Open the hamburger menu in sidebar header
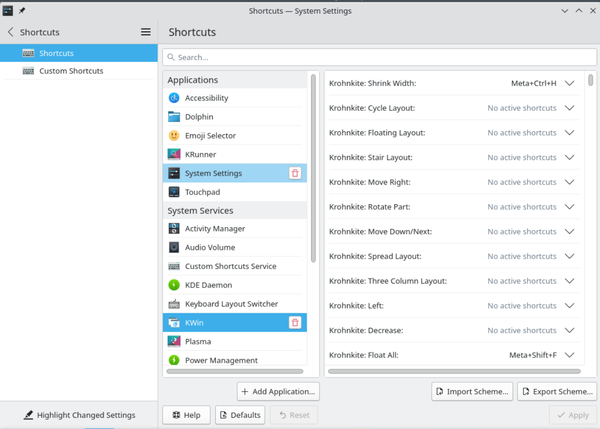Screen dimensions: 600x429 tap(145, 32)
